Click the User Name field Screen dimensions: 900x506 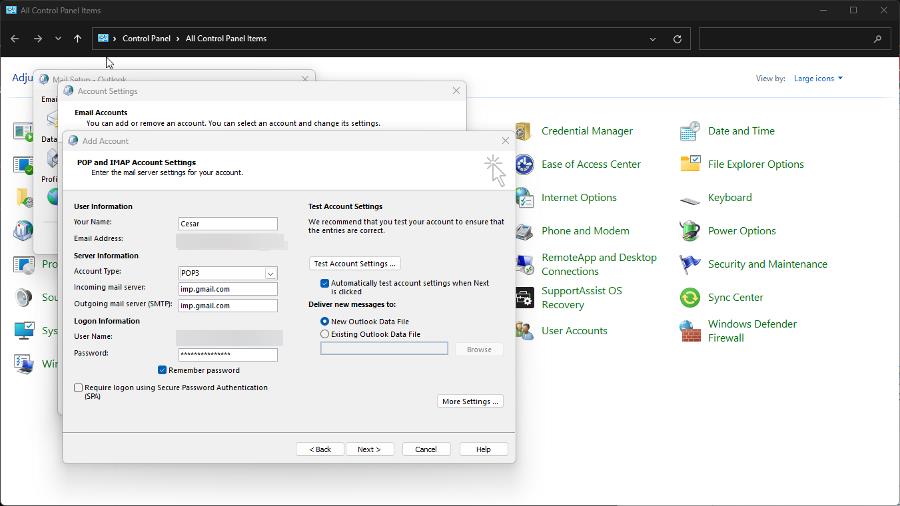click(229, 337)
